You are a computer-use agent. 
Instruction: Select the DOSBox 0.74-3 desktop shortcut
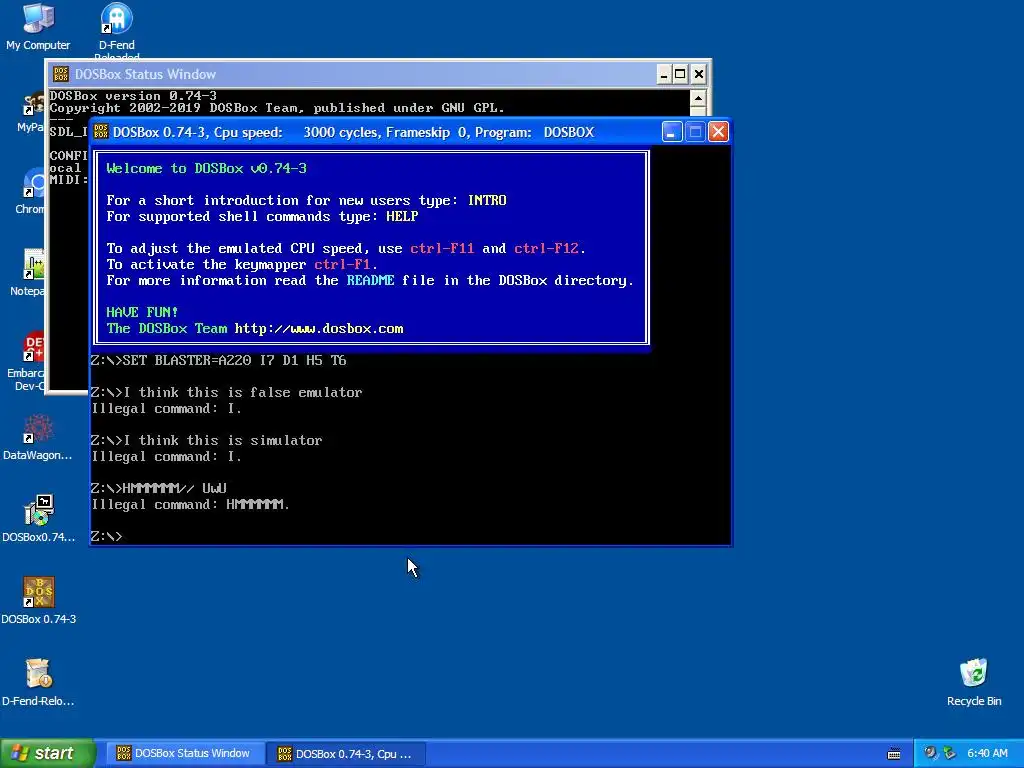tap(39, 600)
